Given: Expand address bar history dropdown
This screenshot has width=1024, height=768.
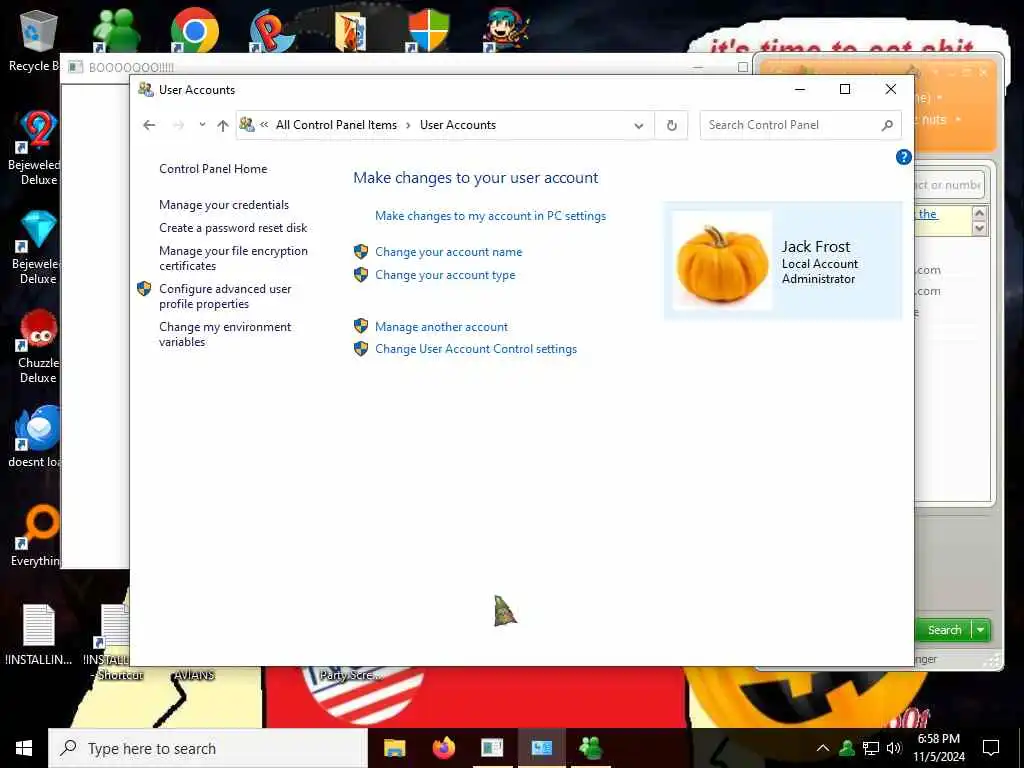Looking at the screenshot, I should point(639,125).
